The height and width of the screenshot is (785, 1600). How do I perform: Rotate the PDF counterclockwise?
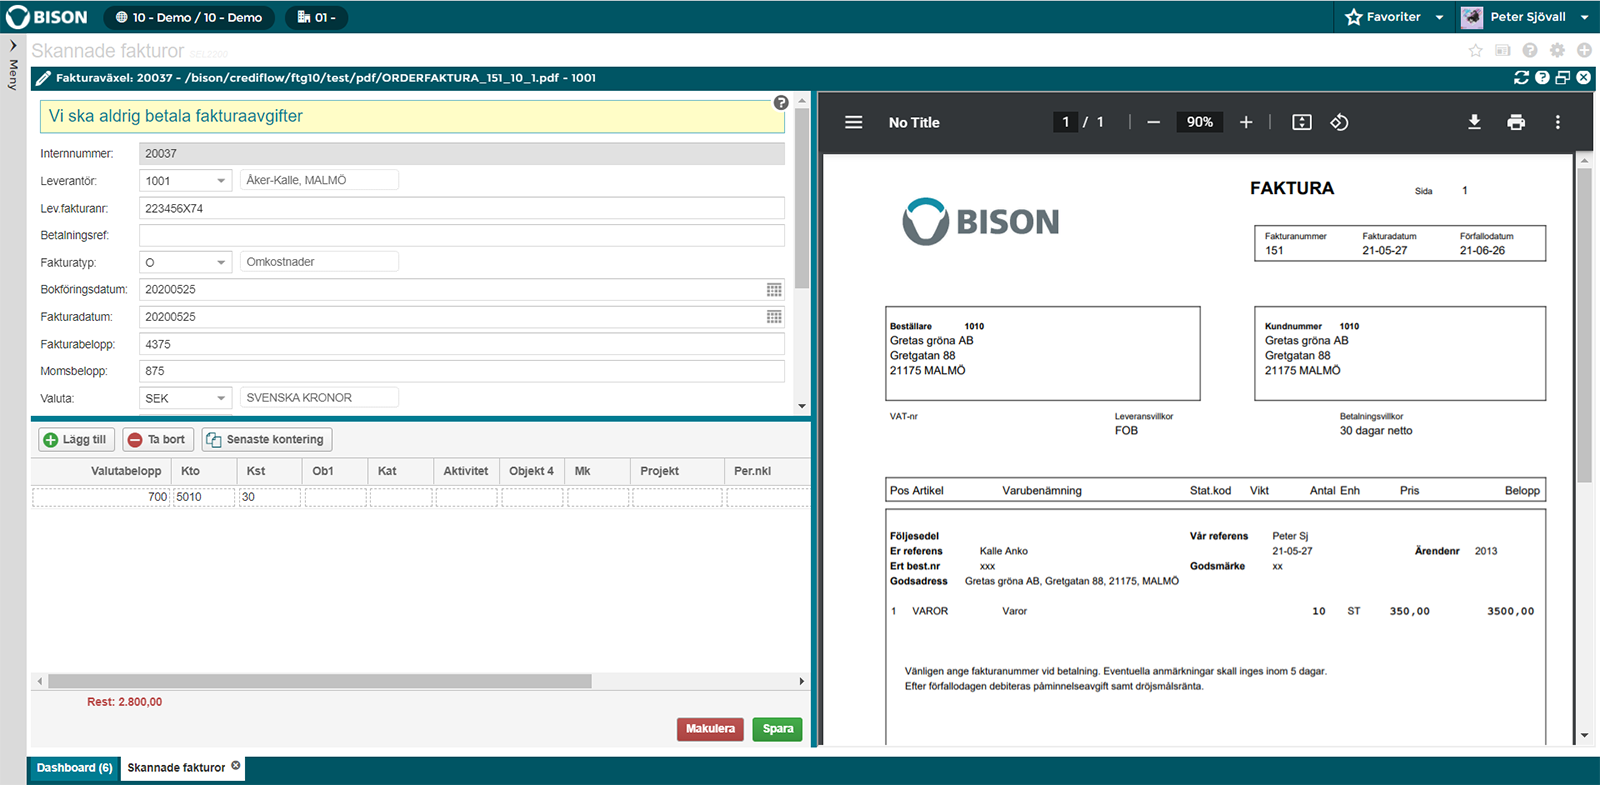(1340, 122)
